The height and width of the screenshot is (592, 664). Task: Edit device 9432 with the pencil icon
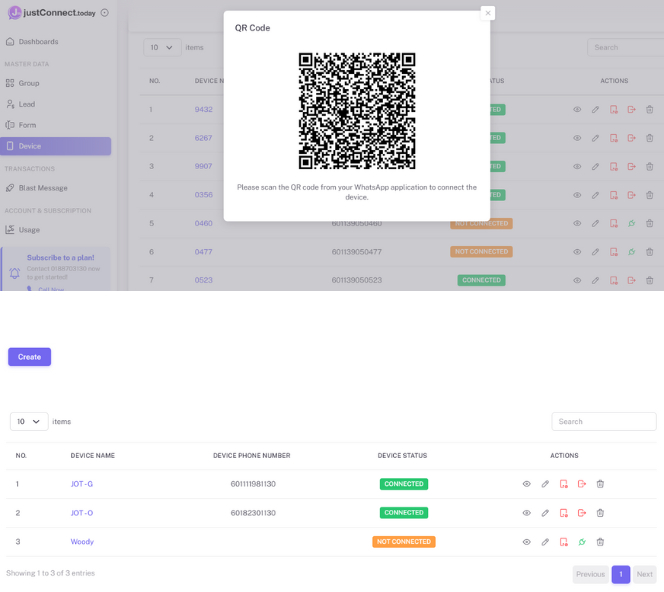tap(595, 110)
